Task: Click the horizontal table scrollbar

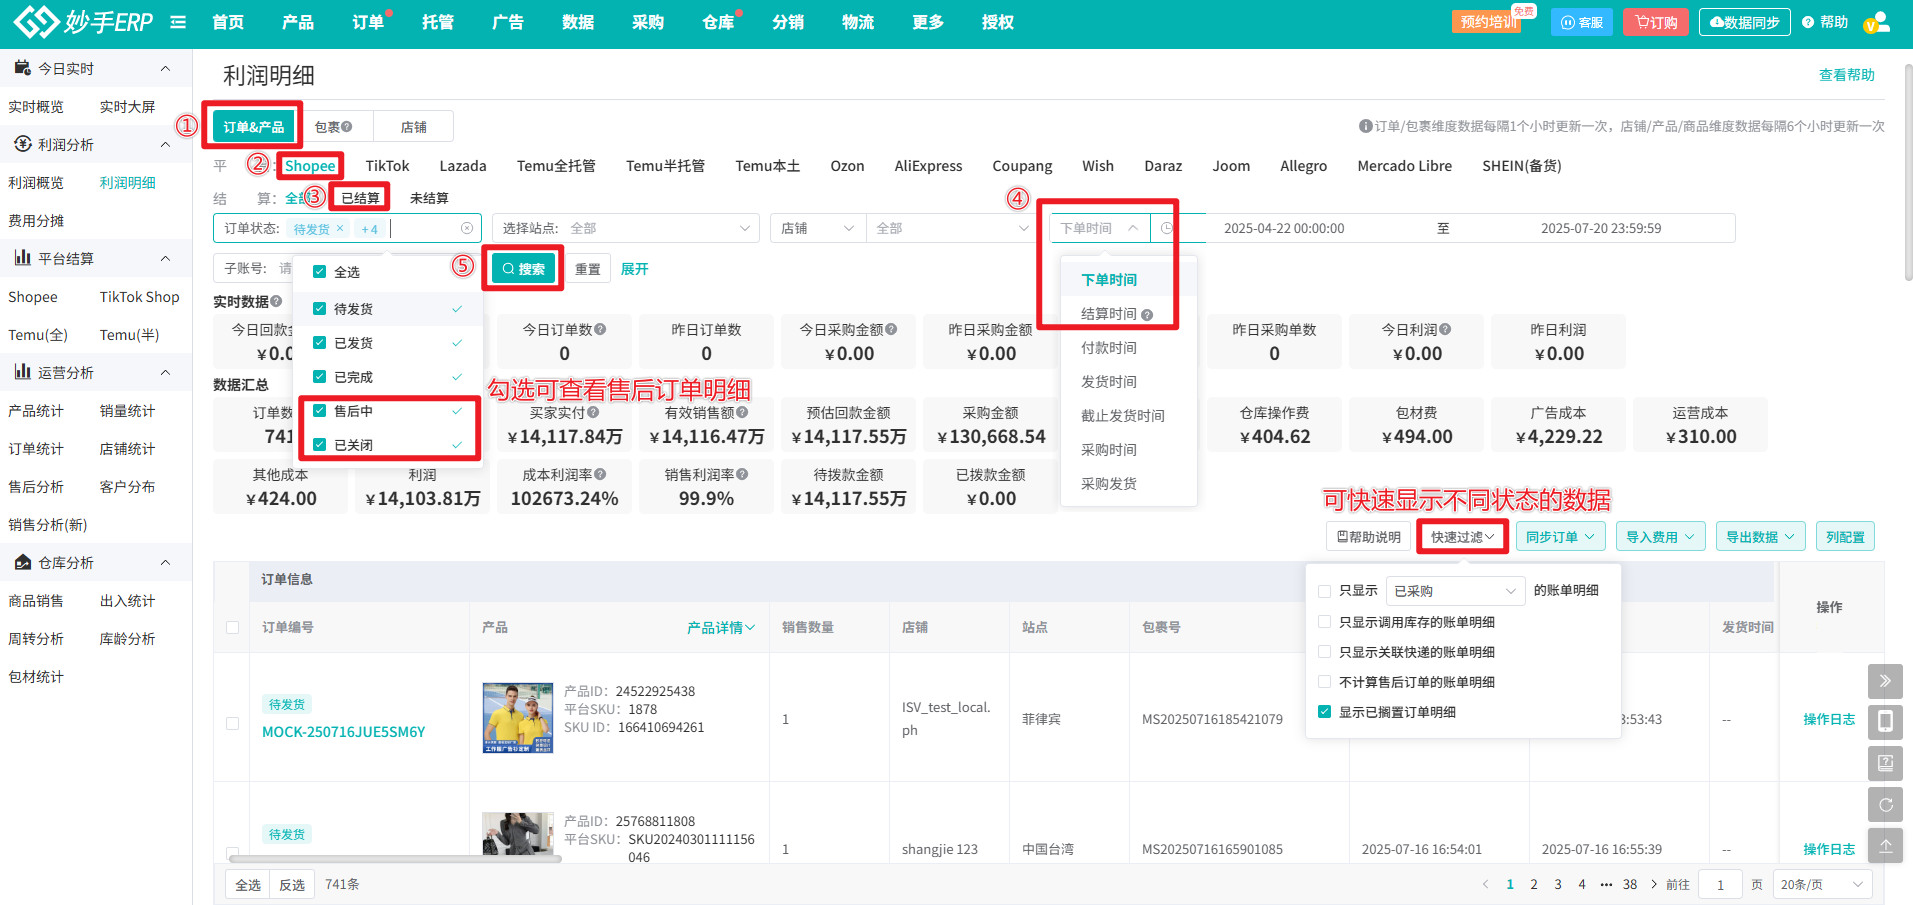Action: (395, 858)
